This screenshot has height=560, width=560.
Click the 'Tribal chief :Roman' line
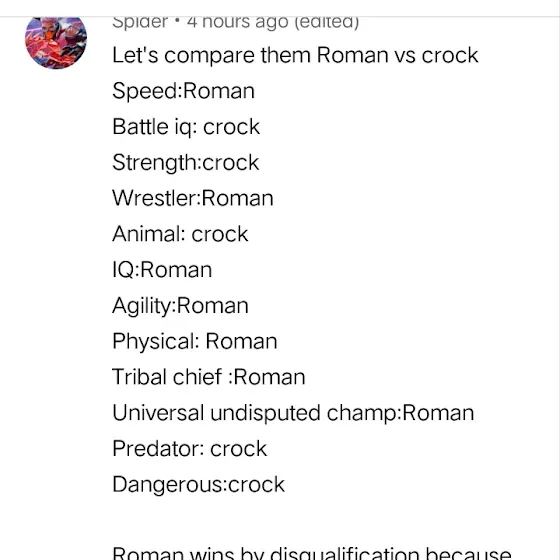click(209, 377)
